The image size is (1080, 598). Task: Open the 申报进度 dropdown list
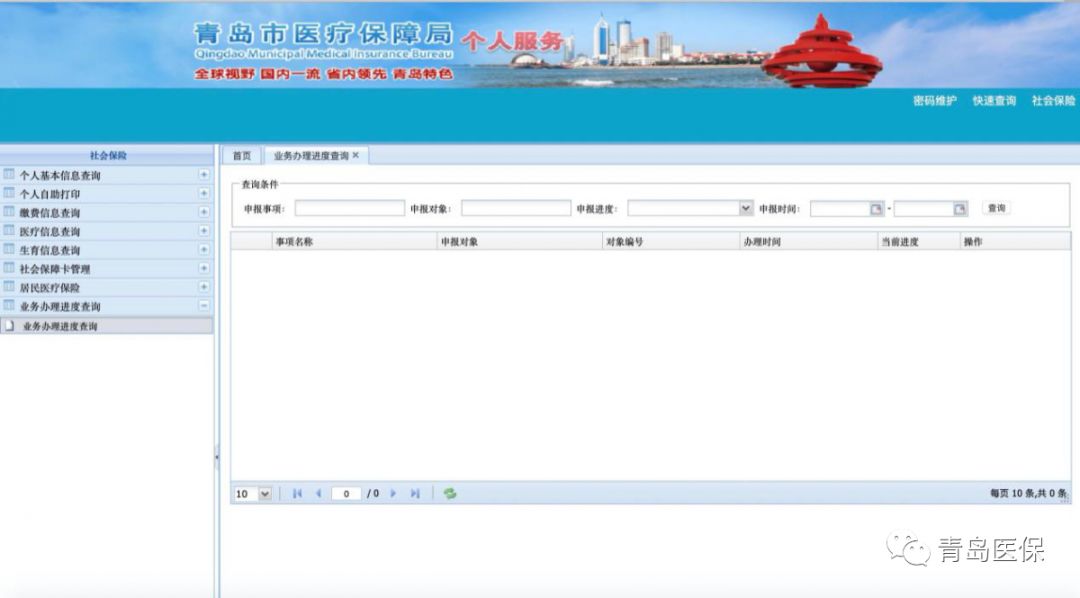[x=745, y=209]
